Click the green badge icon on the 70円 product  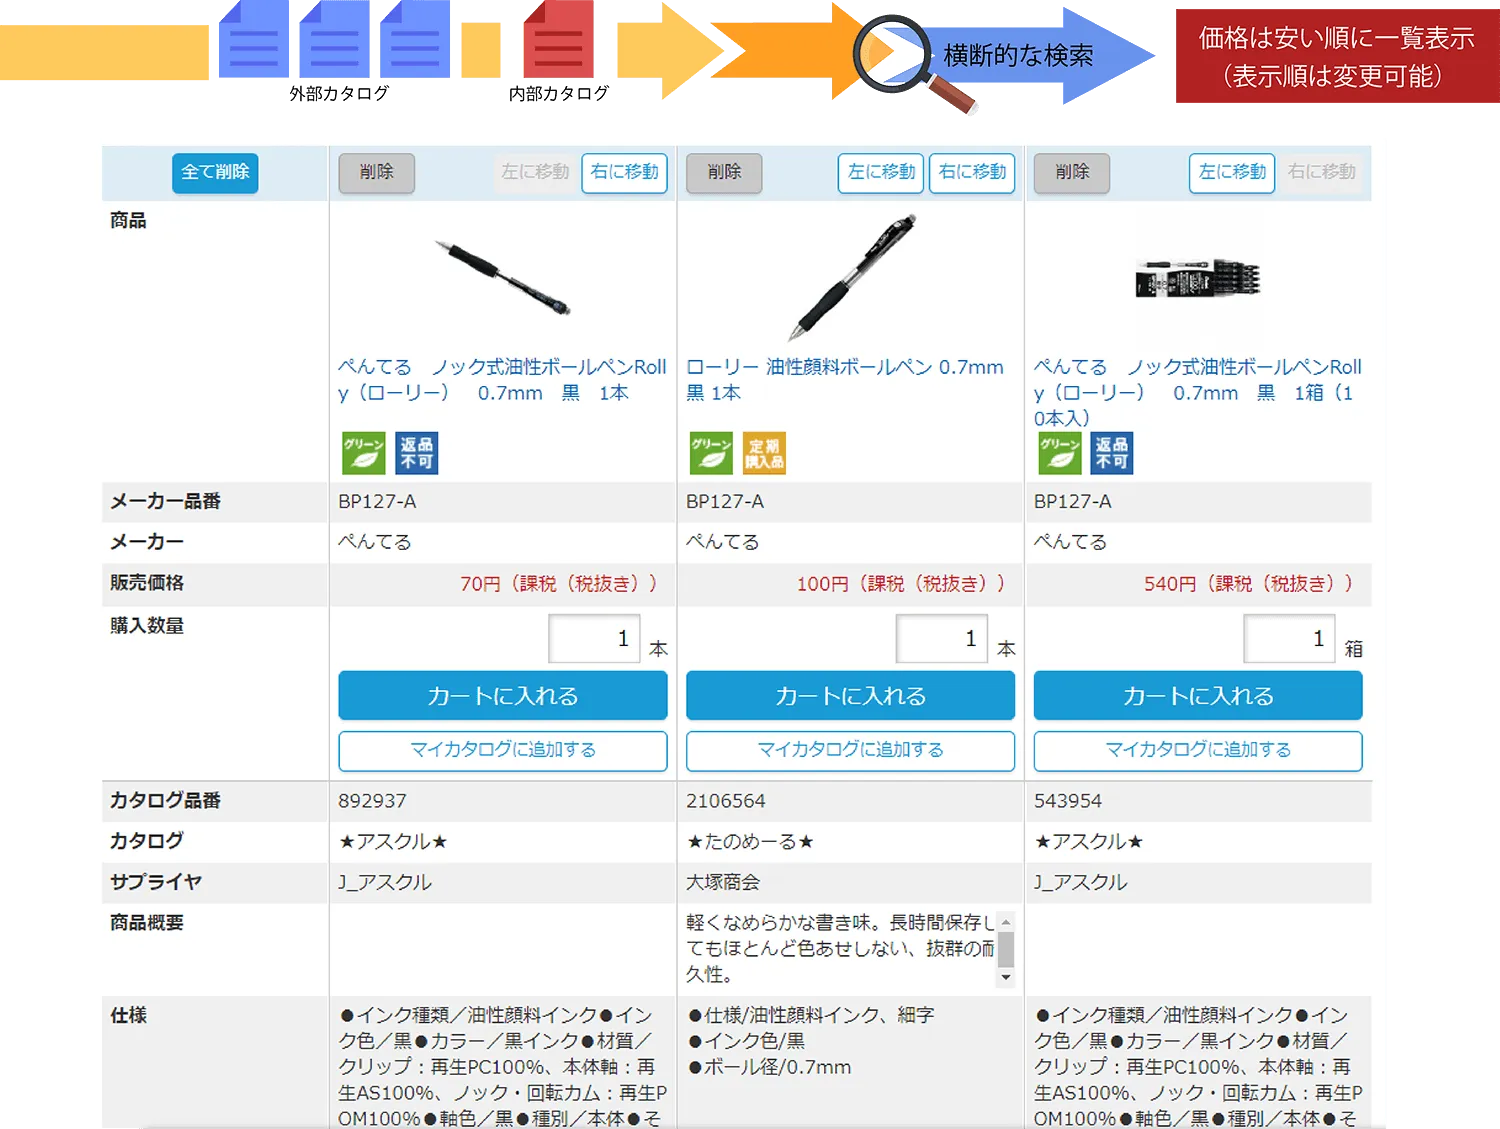(x=364, y=453)
